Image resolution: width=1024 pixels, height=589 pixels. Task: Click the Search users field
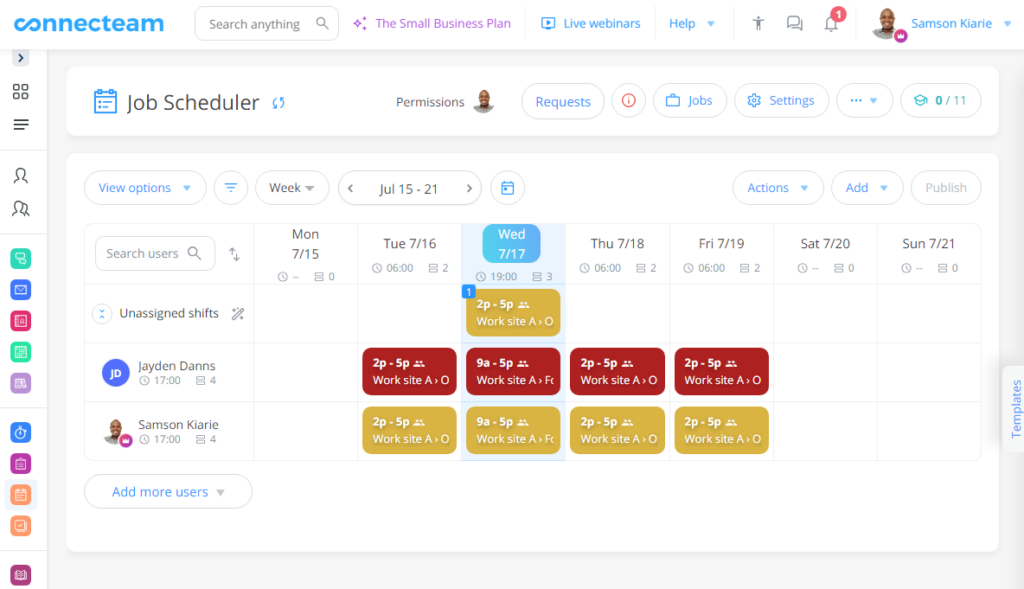(x=145, y=254)
